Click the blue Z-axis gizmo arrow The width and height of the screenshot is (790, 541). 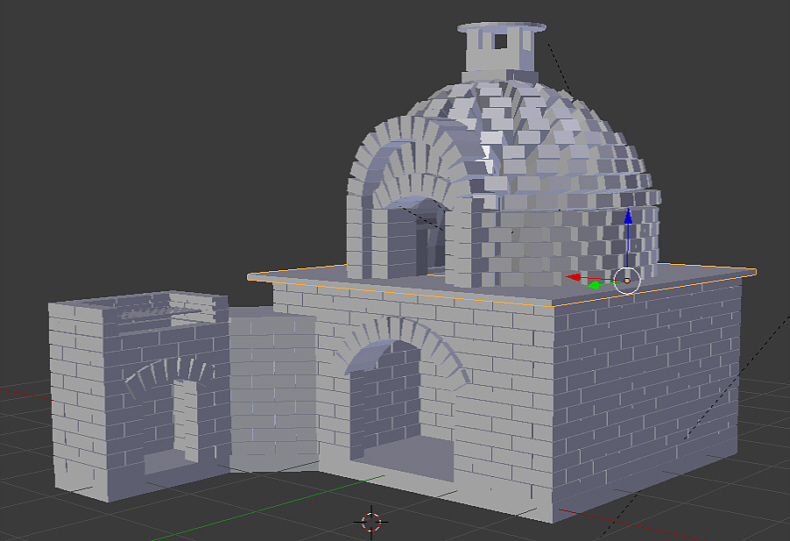tap(628, 218)
